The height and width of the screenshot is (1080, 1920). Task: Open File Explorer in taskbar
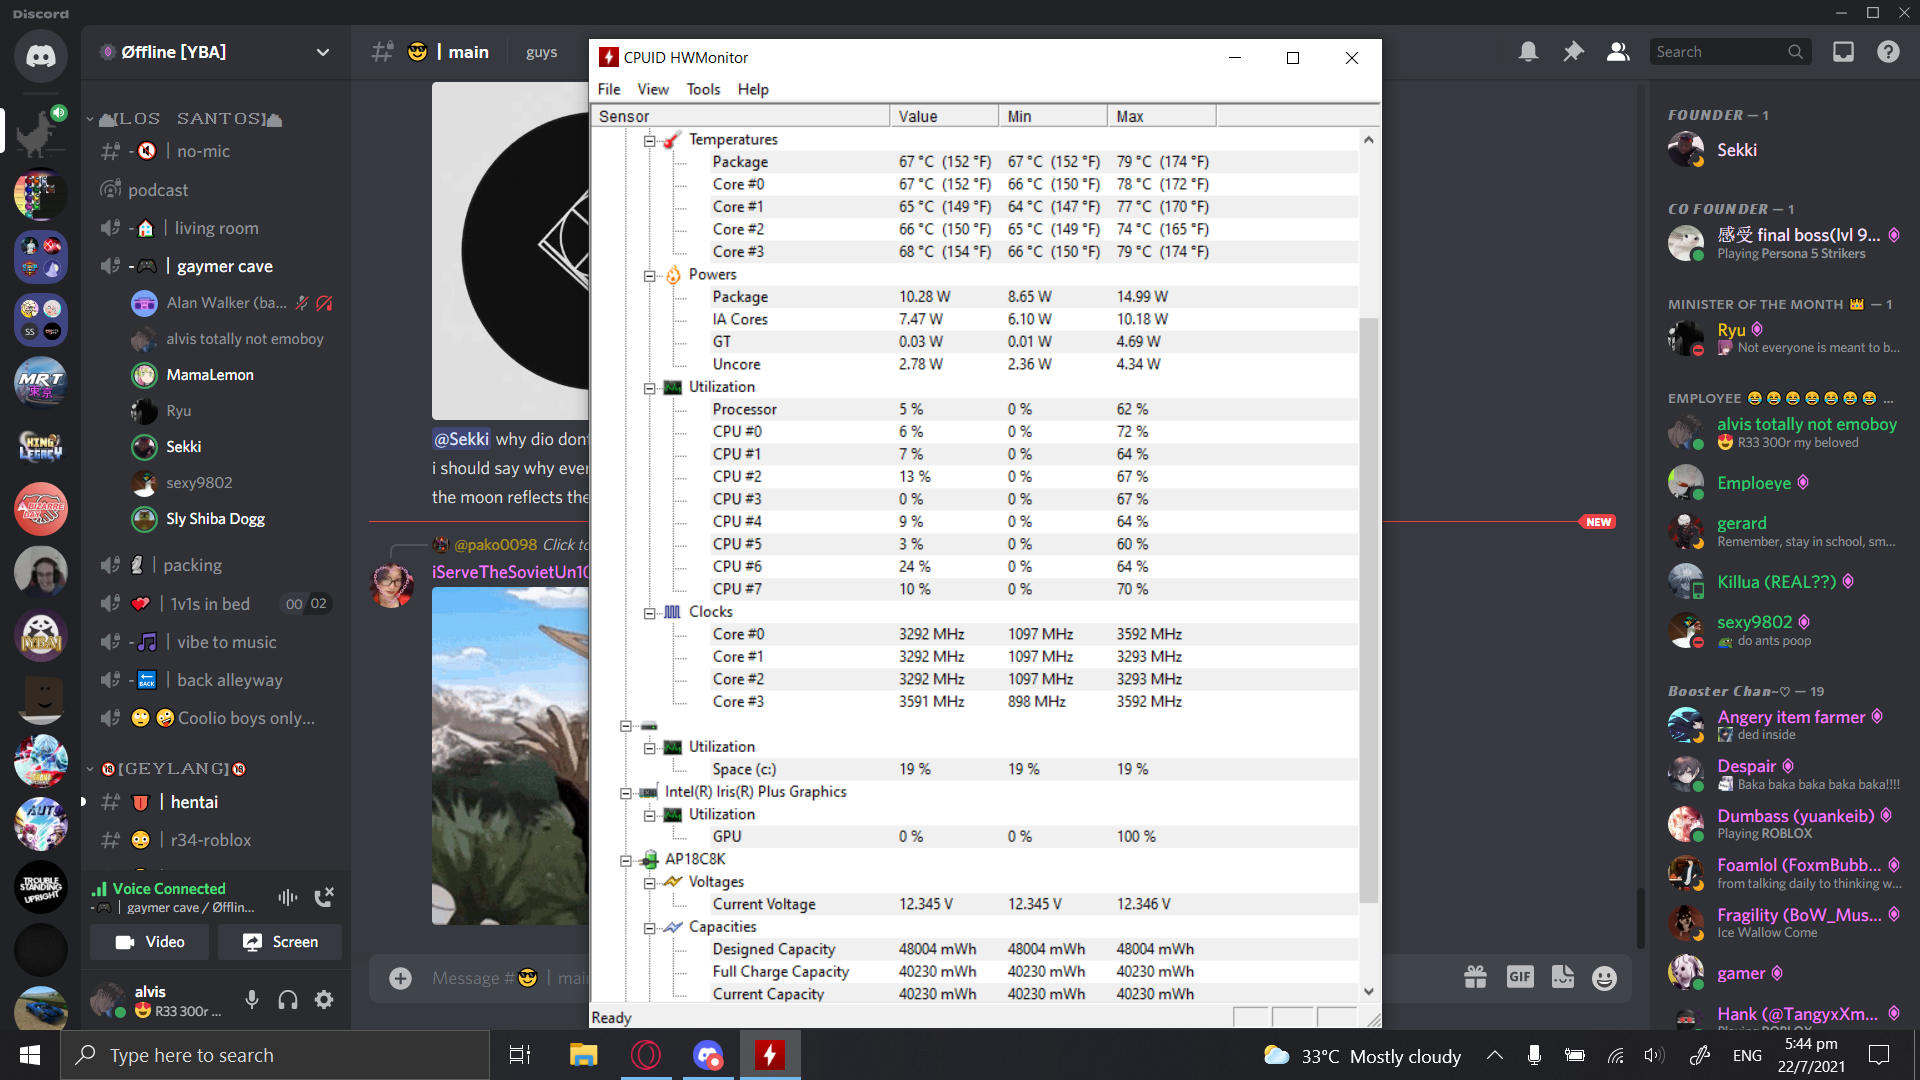tap(583, 1055)
